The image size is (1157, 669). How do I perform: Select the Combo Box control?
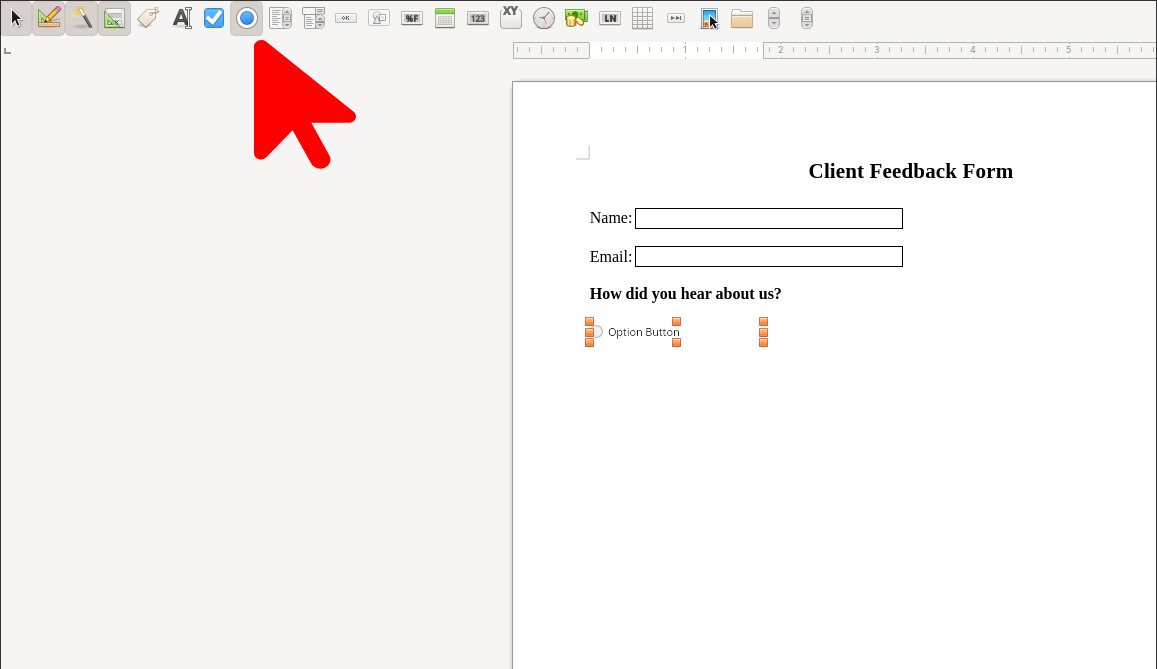click(x=314, y=18)
